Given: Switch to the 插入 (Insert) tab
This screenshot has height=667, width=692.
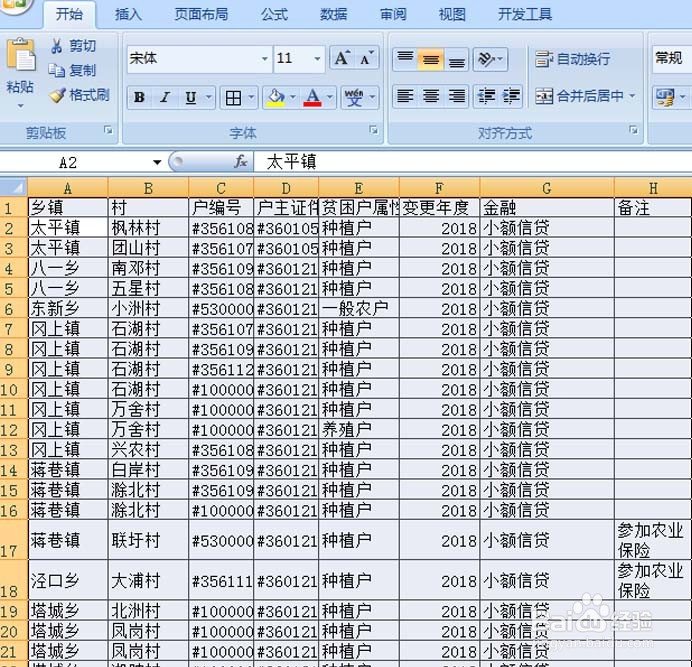Looking at the screenshot, I should click(128, 14).
